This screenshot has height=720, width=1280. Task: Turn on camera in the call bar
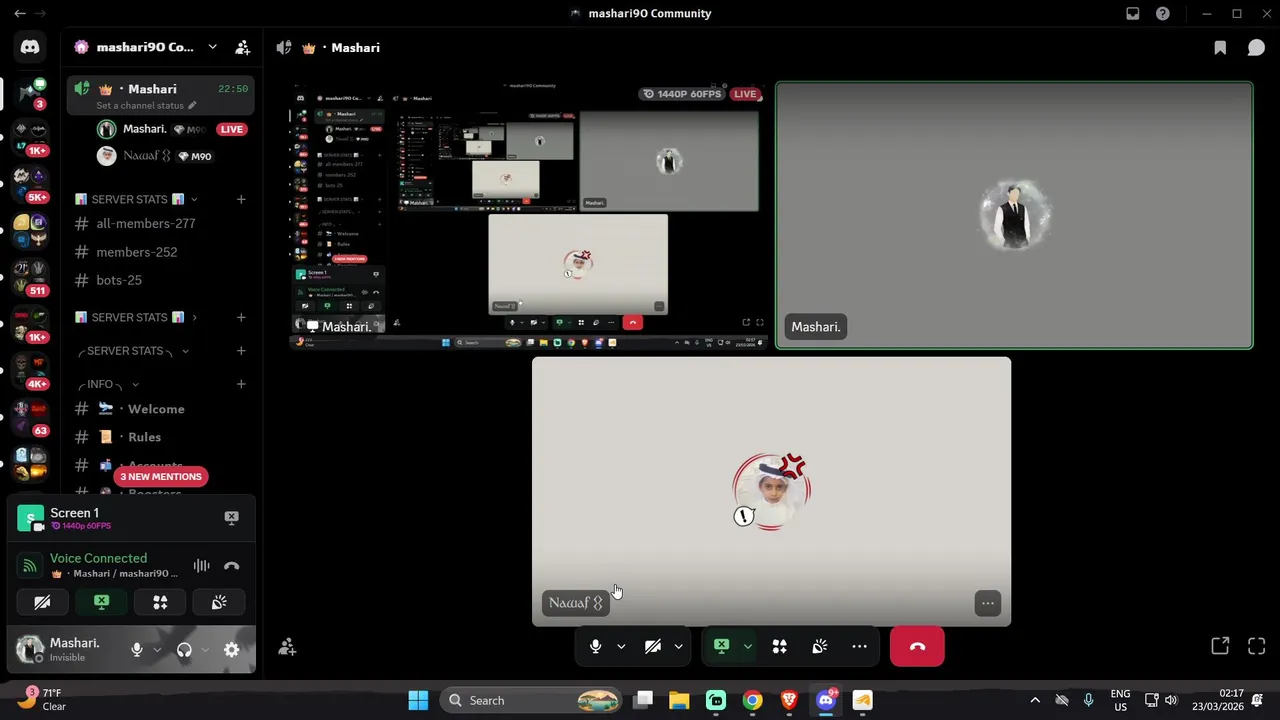[x=652, y=647]
